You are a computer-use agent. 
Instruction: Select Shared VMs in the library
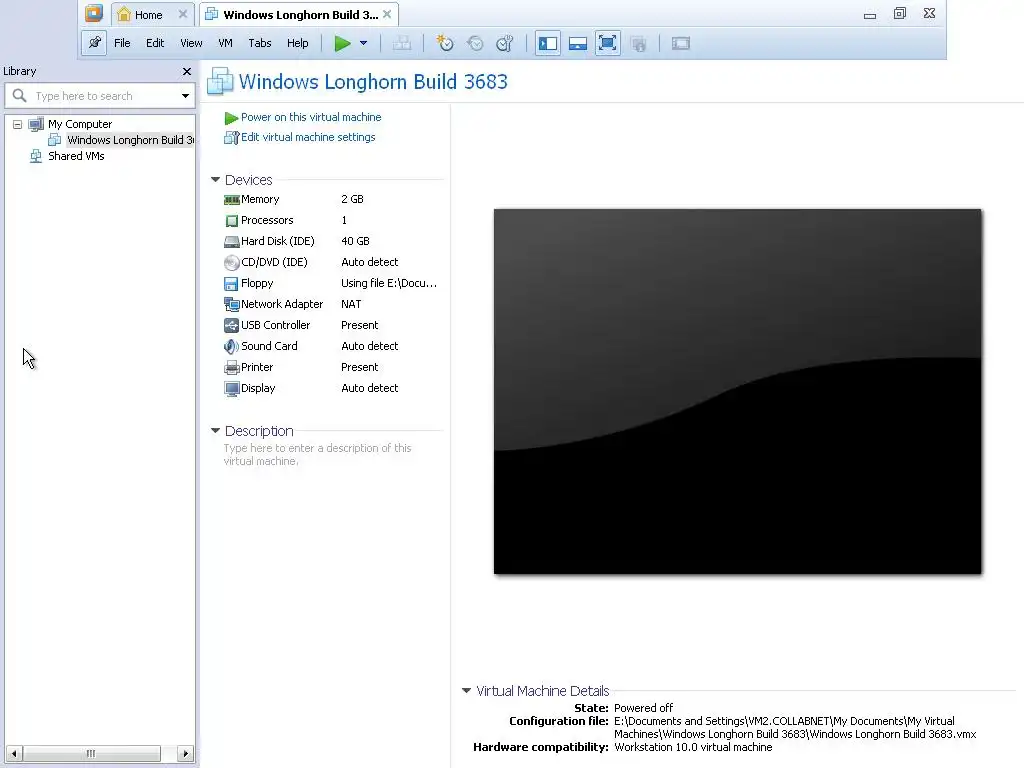76,156
